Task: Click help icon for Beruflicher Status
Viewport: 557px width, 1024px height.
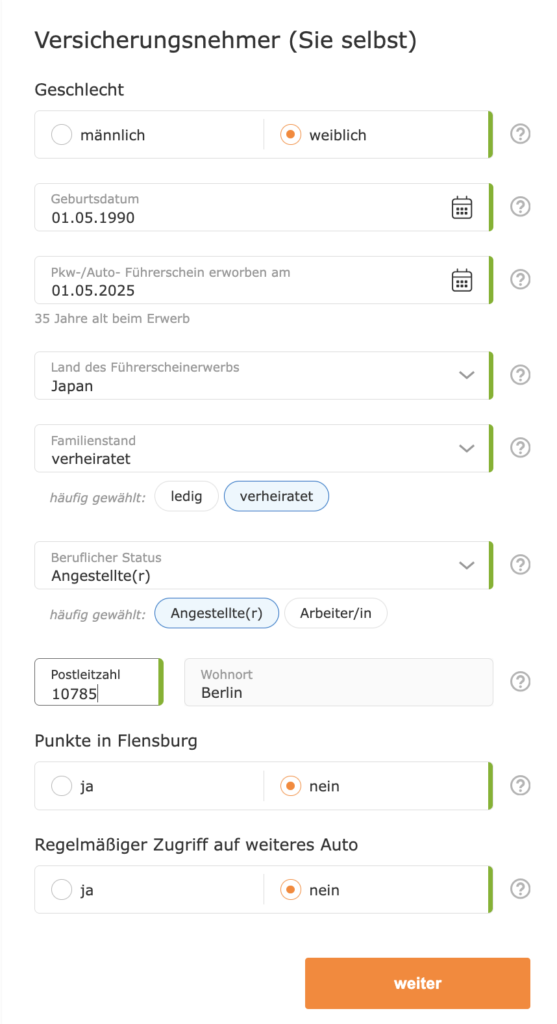Action: 520,565
